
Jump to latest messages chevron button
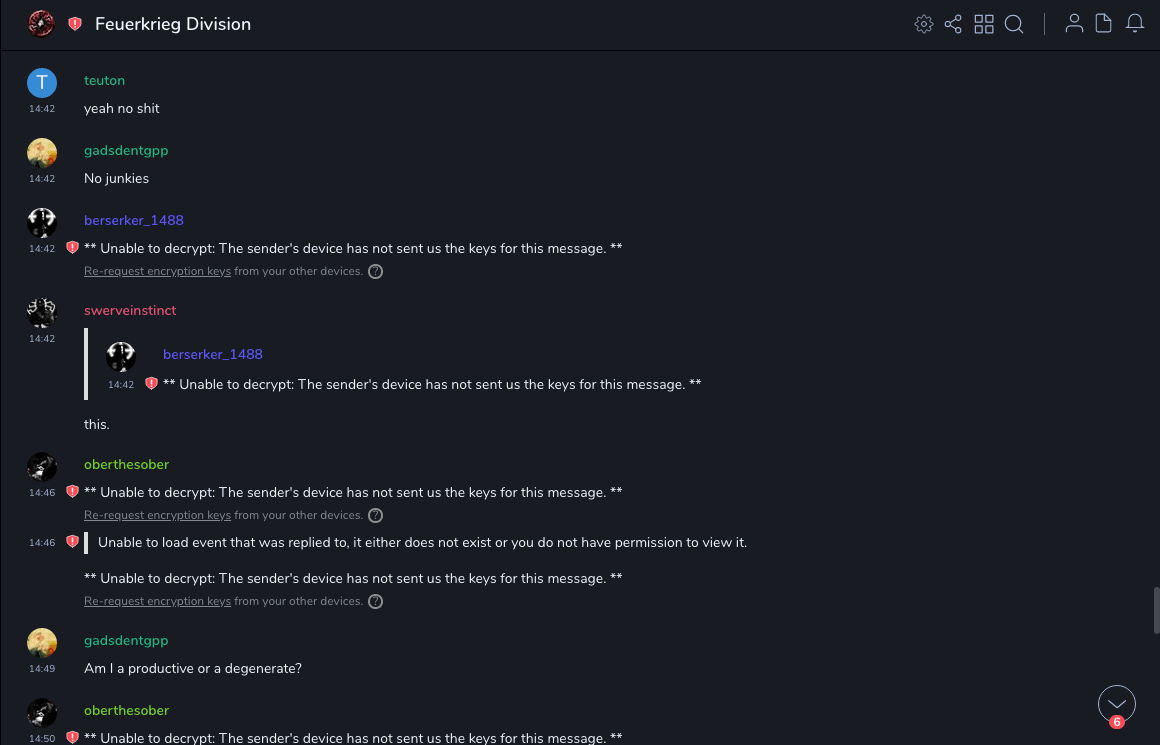pos(1117,704)
